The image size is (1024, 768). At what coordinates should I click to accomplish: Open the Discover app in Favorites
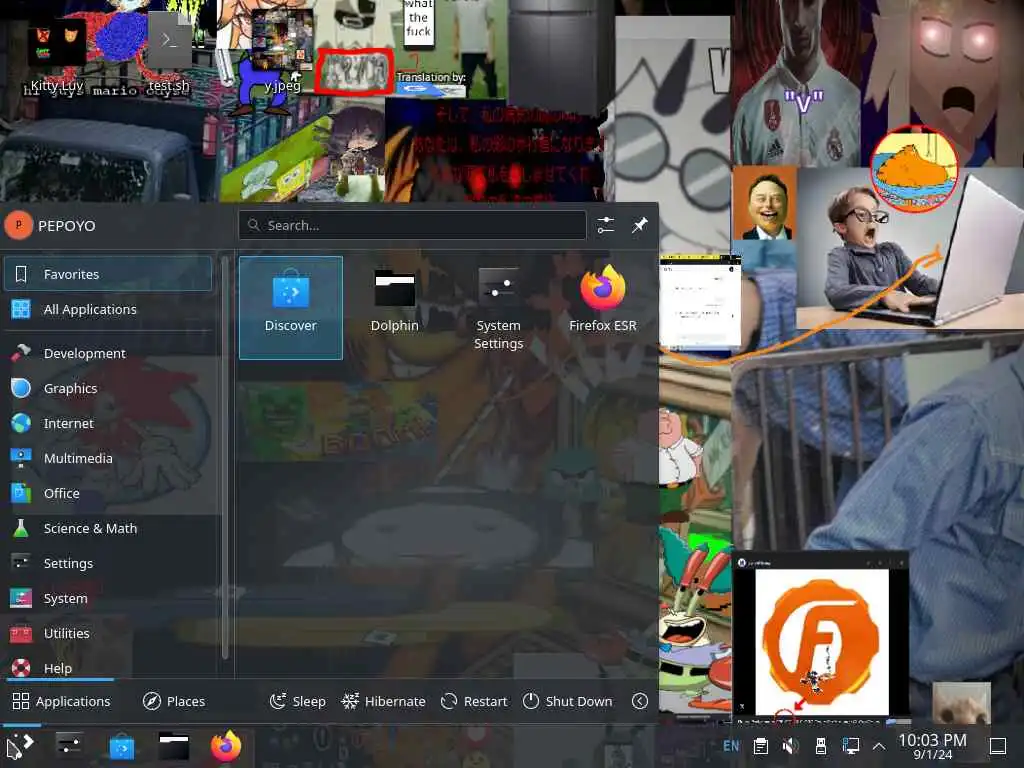pyautogui.click(x=291, y=308)
